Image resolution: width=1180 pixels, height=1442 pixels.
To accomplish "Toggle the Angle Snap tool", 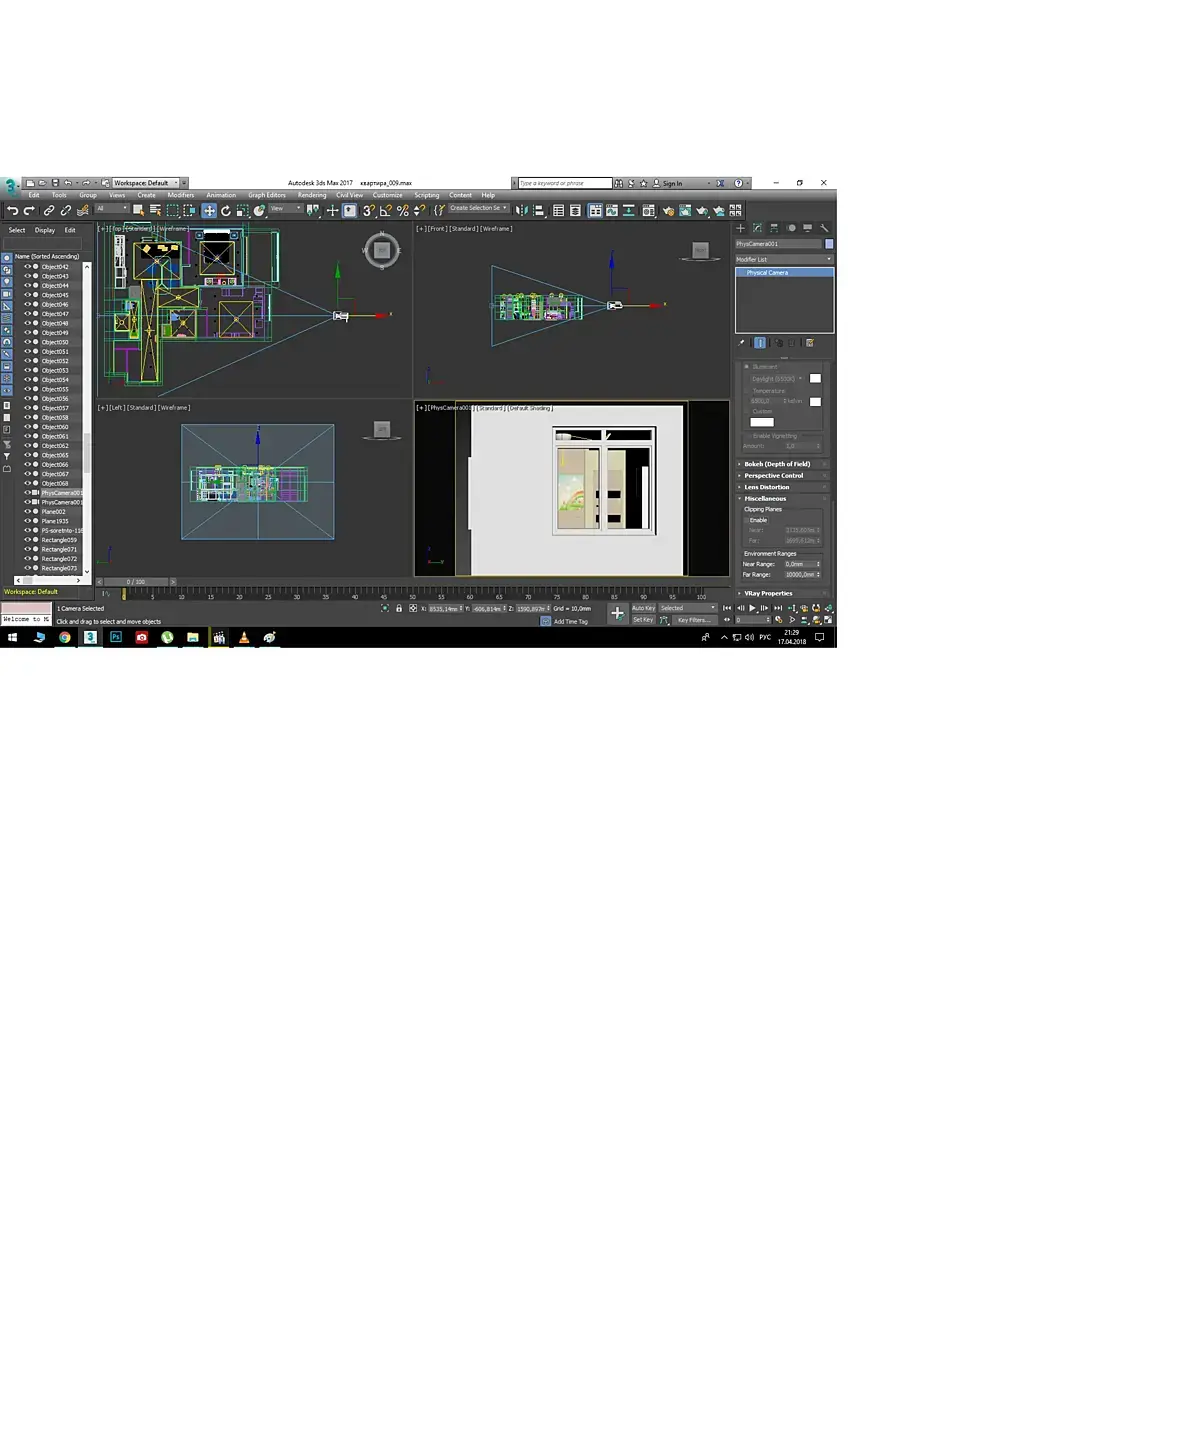I will click(385, 211).
